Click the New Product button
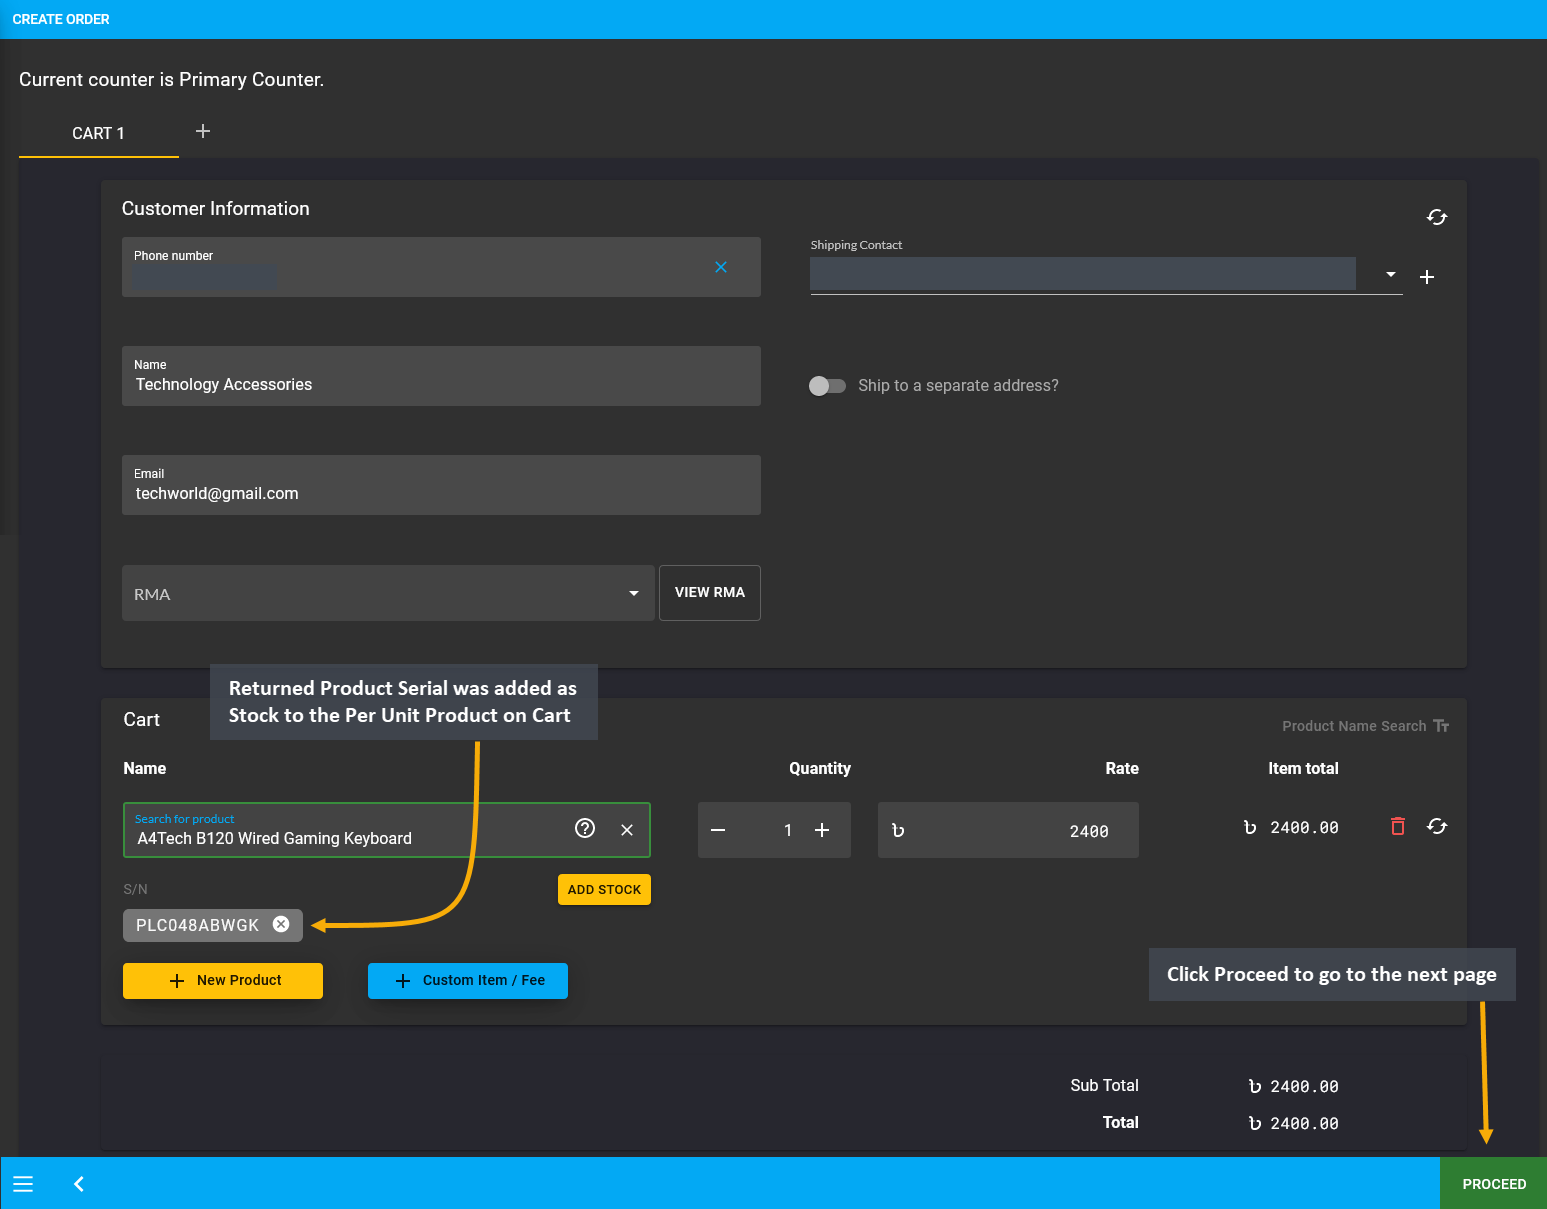The width and height of the screenshot is (1547, 1209). pyautogui.click(x=223, y=981)
